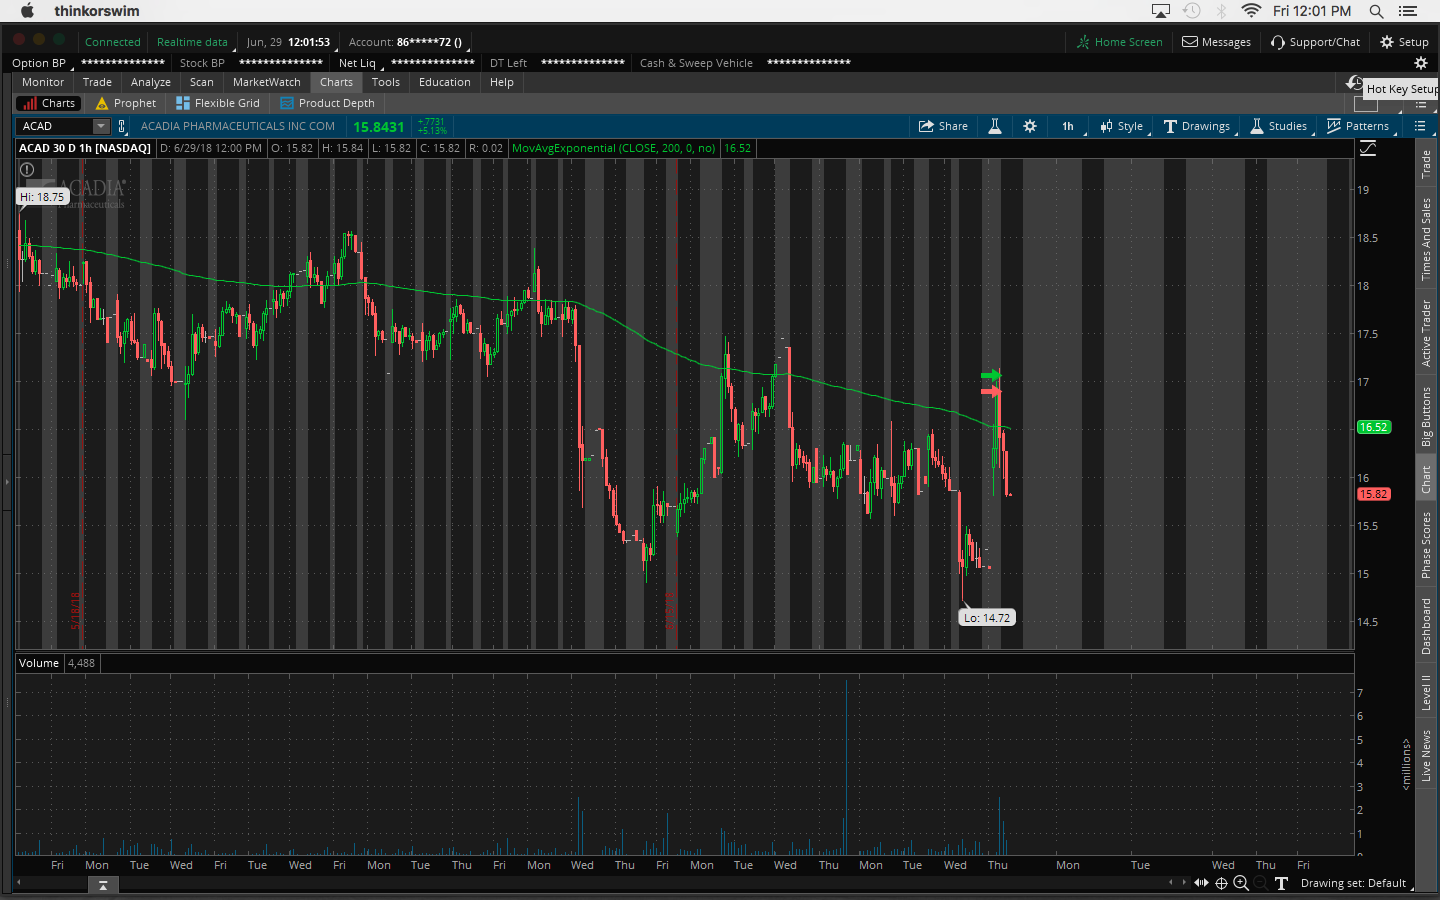Open the Share chart menu

[x=943, y=126]
